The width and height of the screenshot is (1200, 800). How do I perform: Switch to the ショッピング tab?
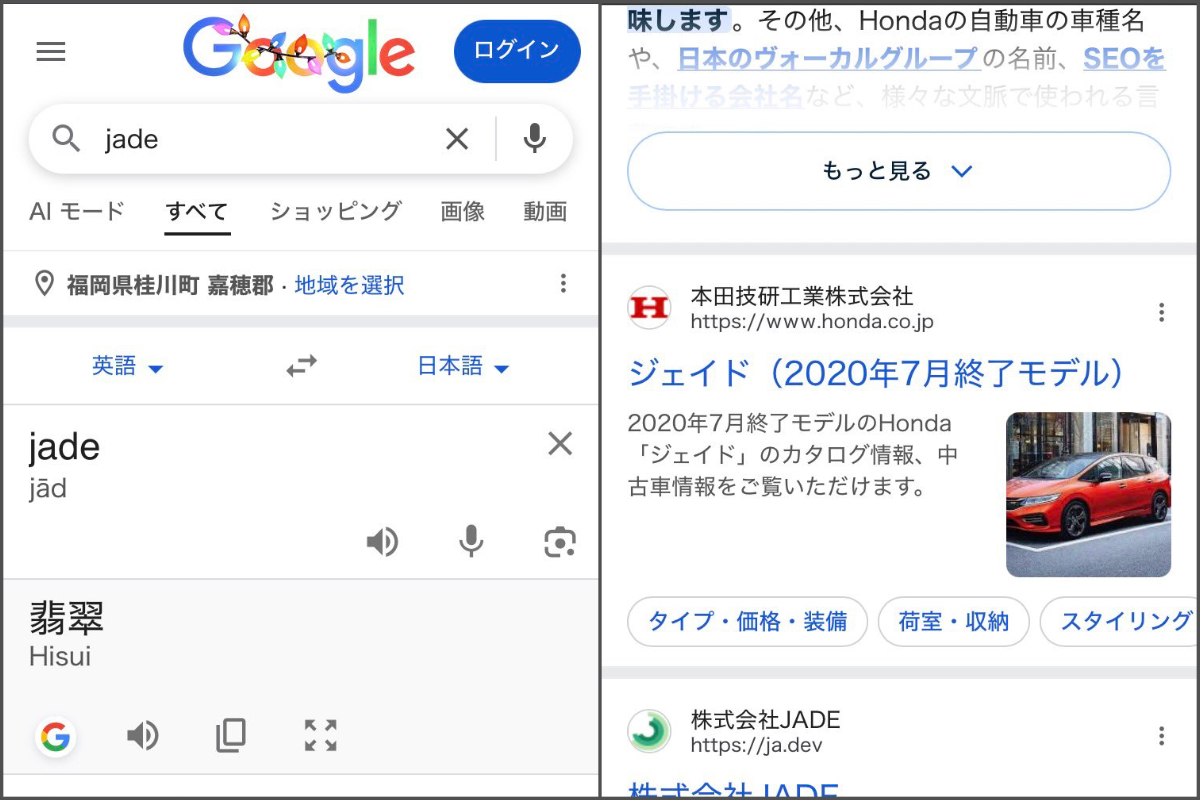pyautogui.click(x=335, y=211)
